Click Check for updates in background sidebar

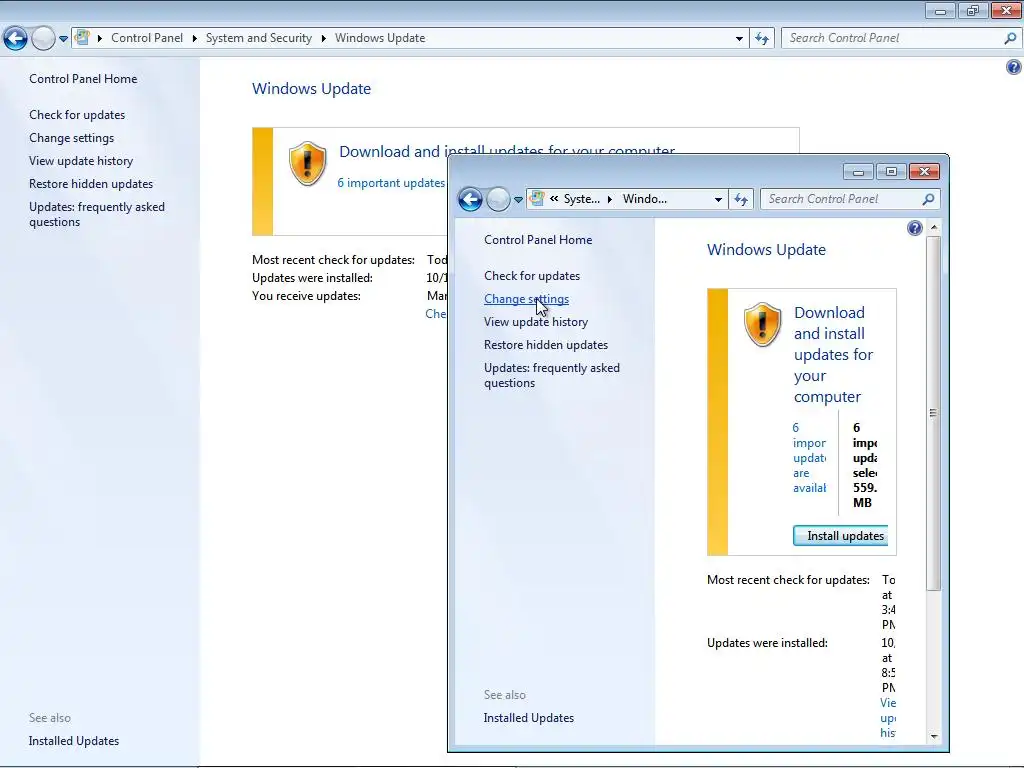click(x=77, y=114)
